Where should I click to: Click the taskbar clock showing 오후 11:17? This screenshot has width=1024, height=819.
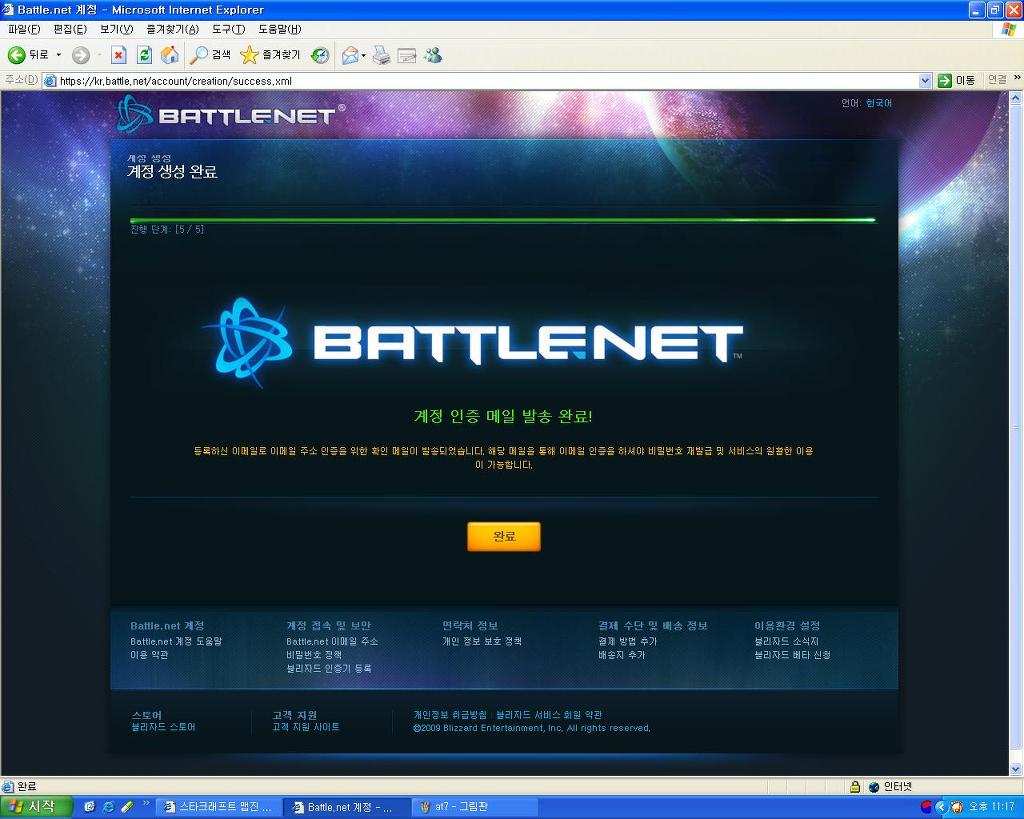991,807
